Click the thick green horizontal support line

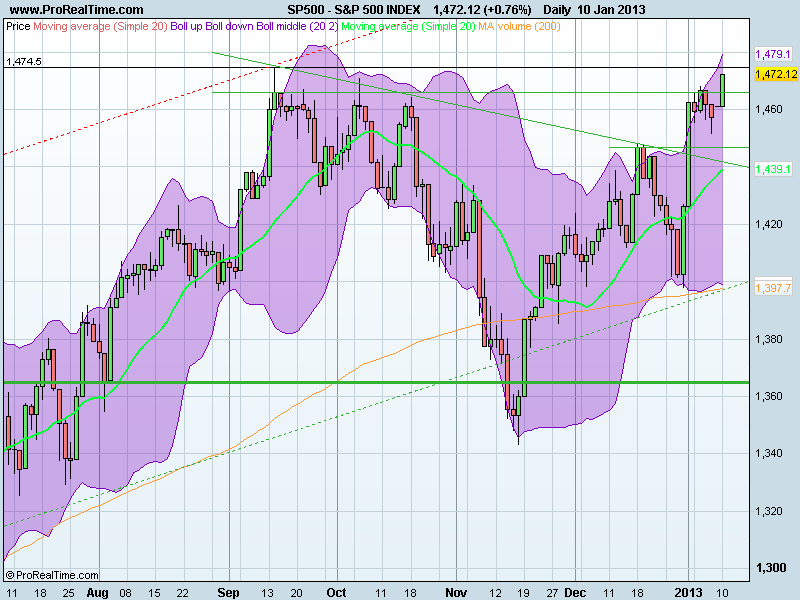(377, 382)
